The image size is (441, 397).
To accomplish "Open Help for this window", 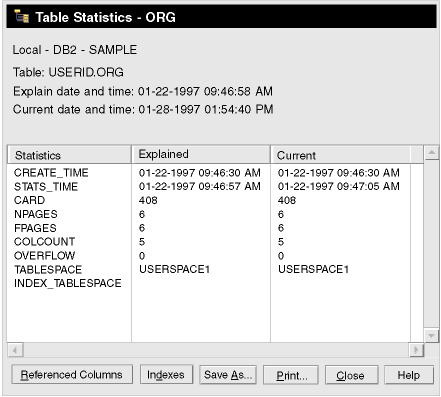I will point(409,375).
